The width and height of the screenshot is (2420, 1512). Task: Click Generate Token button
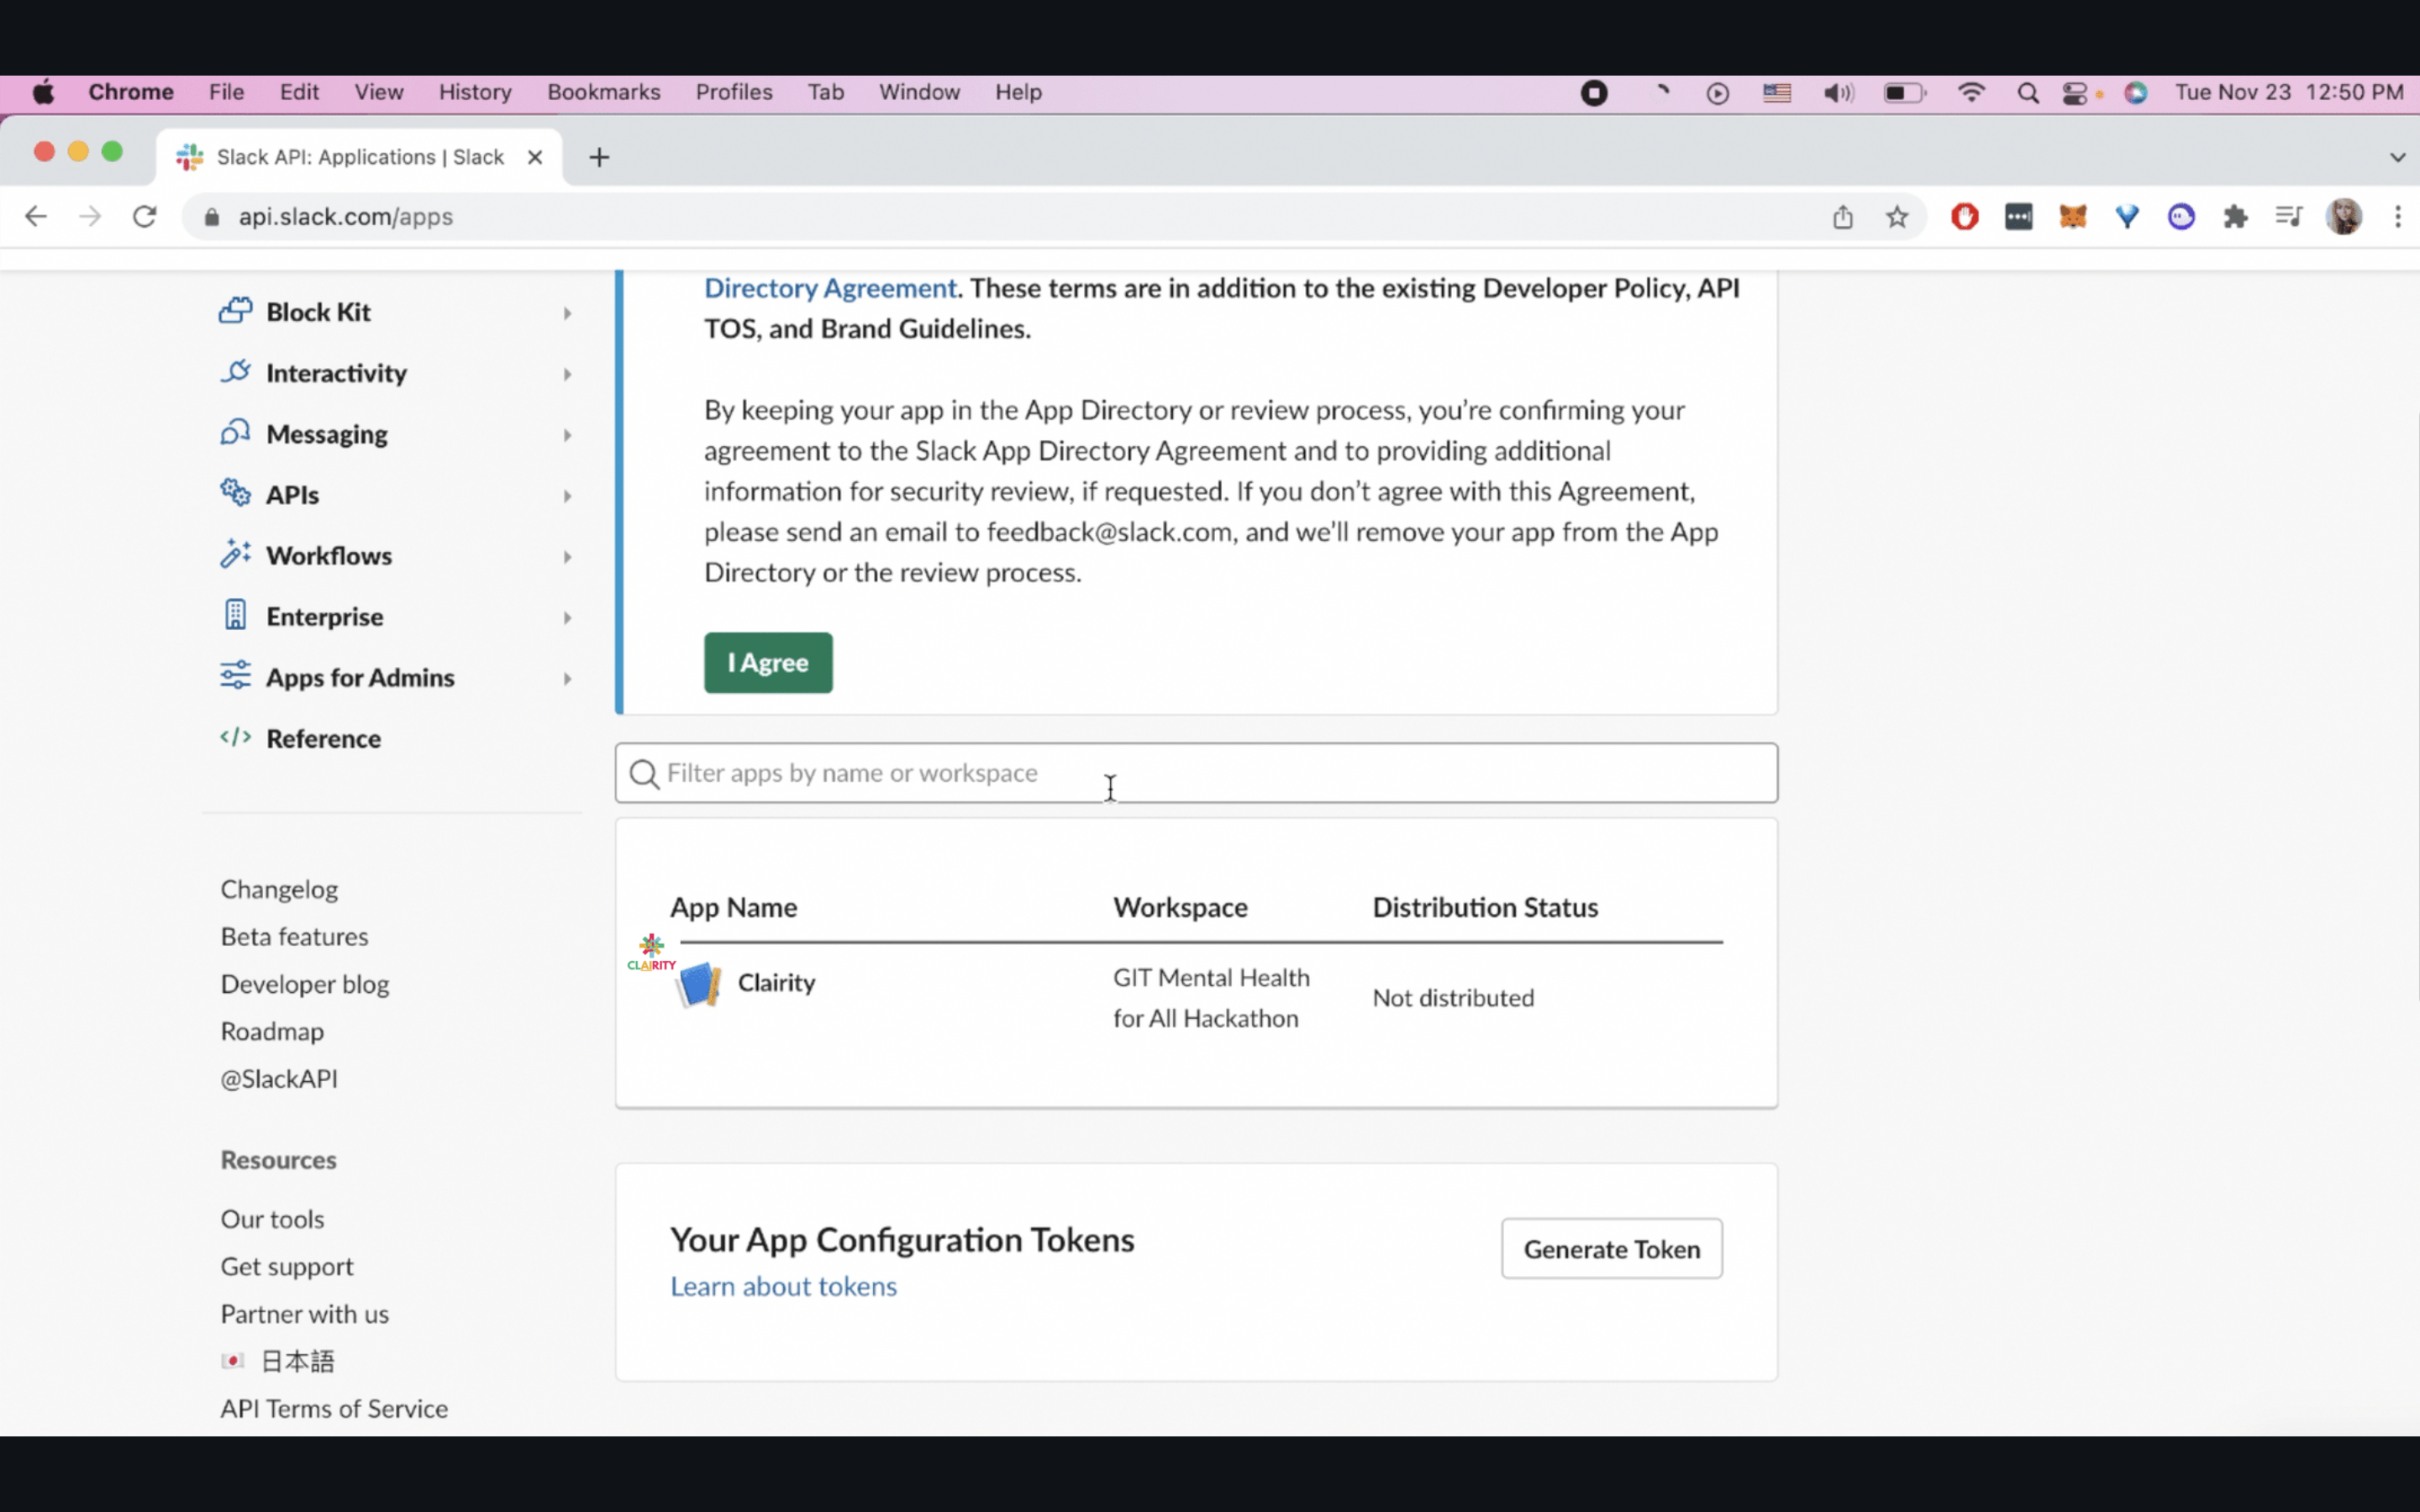pyautogui.click(x=1610, y=1248)
